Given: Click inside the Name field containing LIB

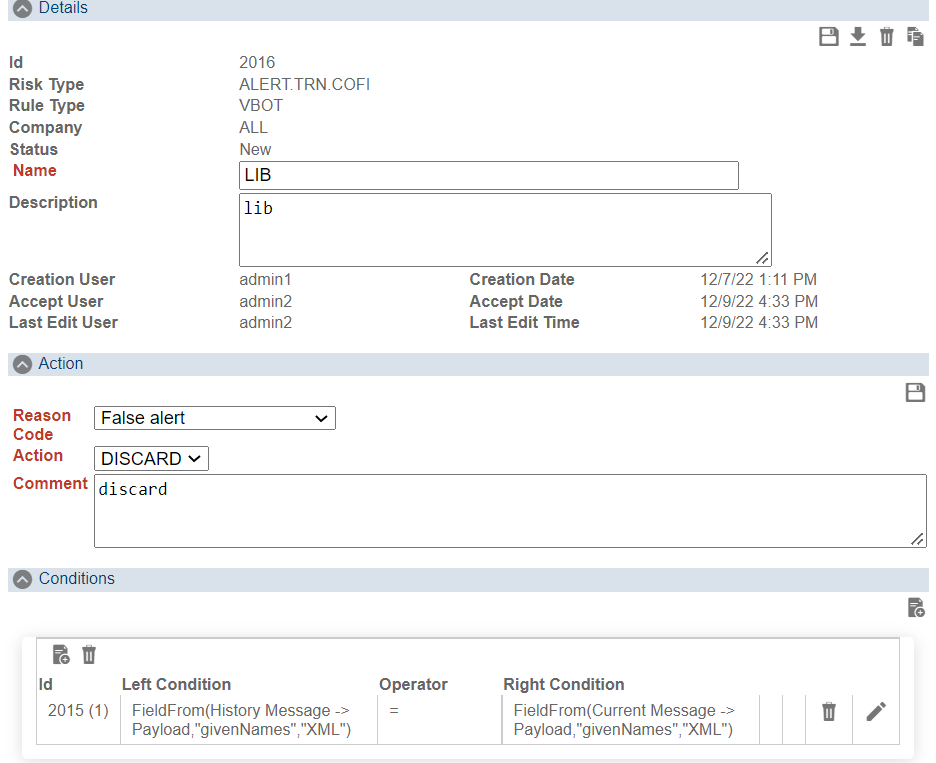Looking at the screenshot, I should (488, 175).
